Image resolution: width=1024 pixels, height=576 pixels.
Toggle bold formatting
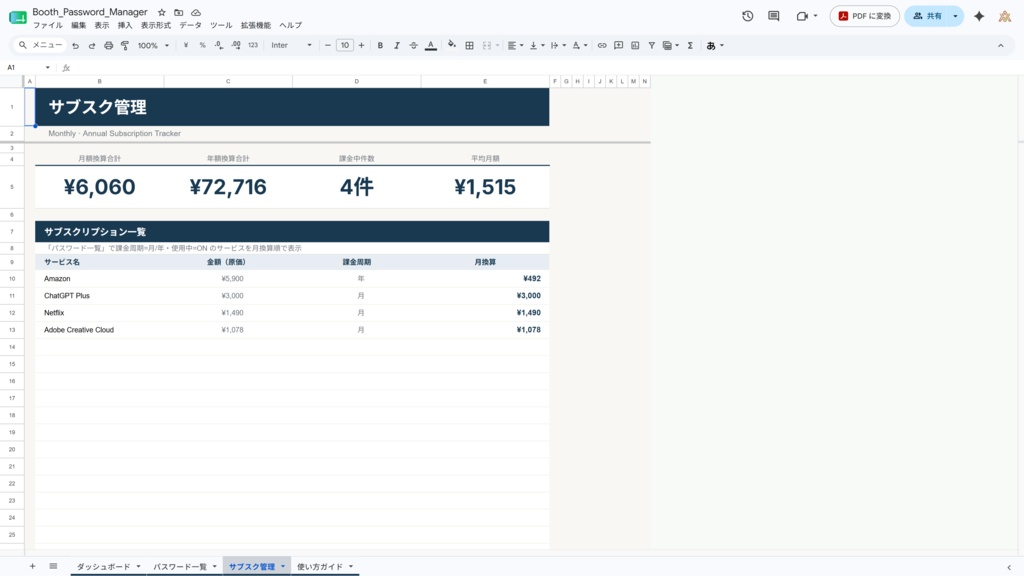[x=380, y=46]
